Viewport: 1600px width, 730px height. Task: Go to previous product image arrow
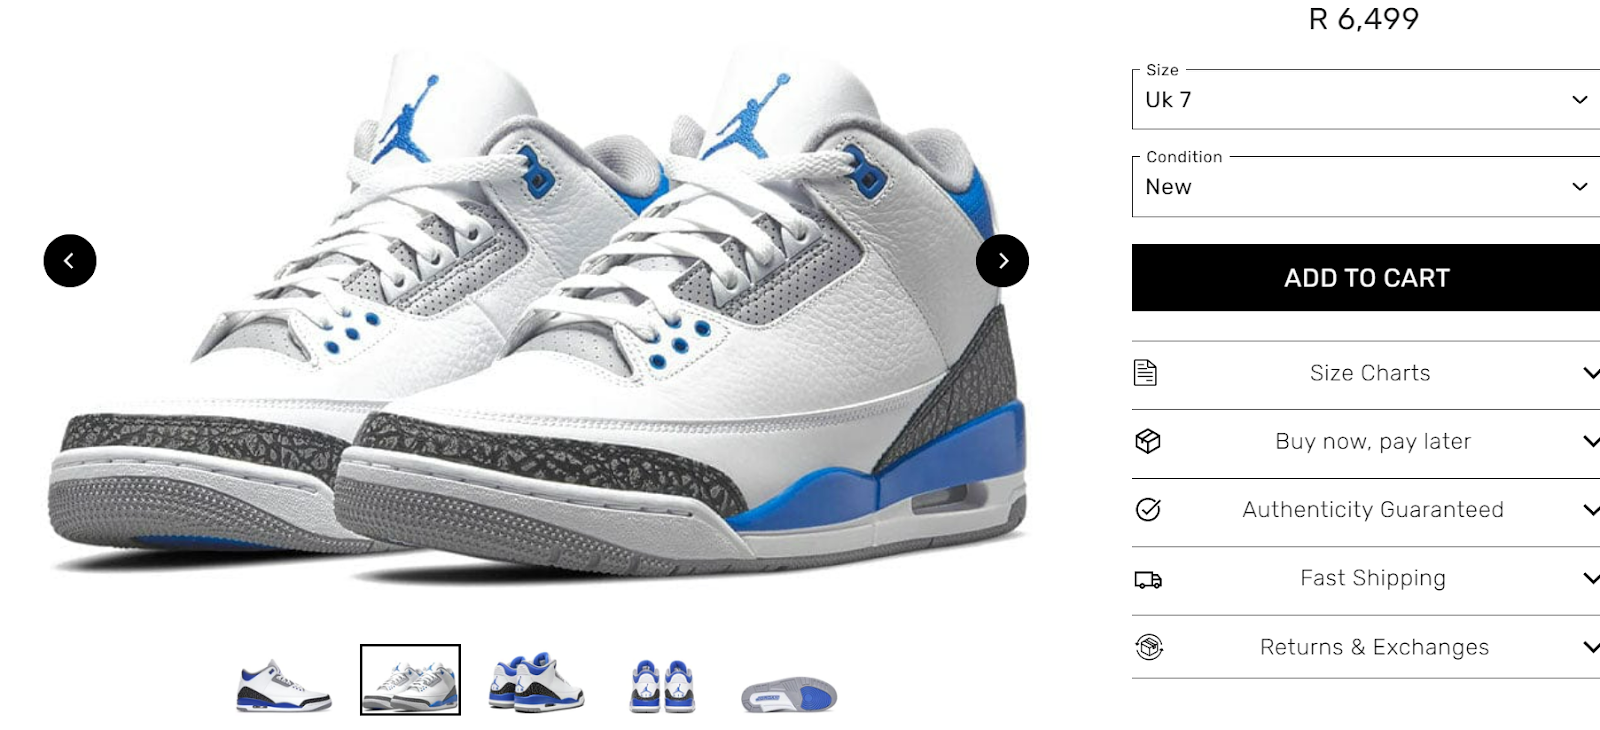(x=70, y=261)
